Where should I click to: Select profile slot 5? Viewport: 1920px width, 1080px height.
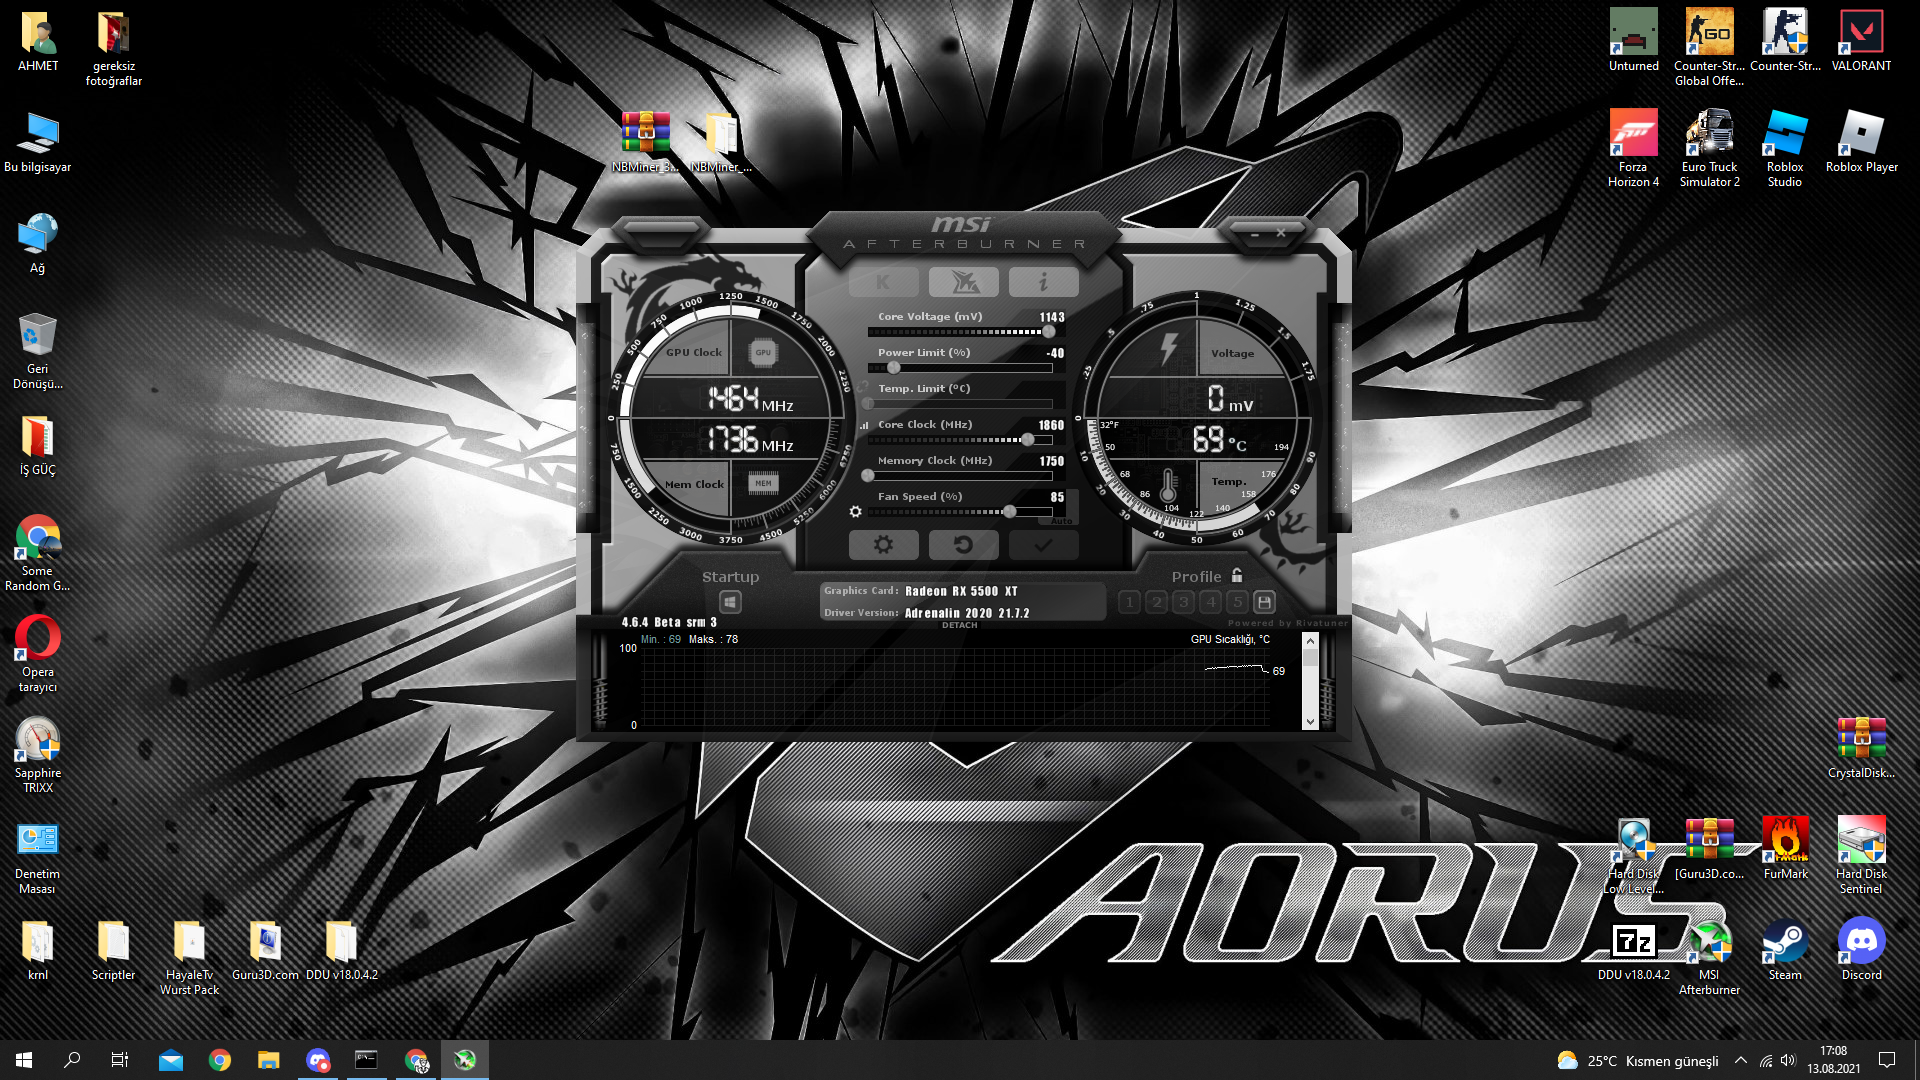click(x=1238, y=602)
